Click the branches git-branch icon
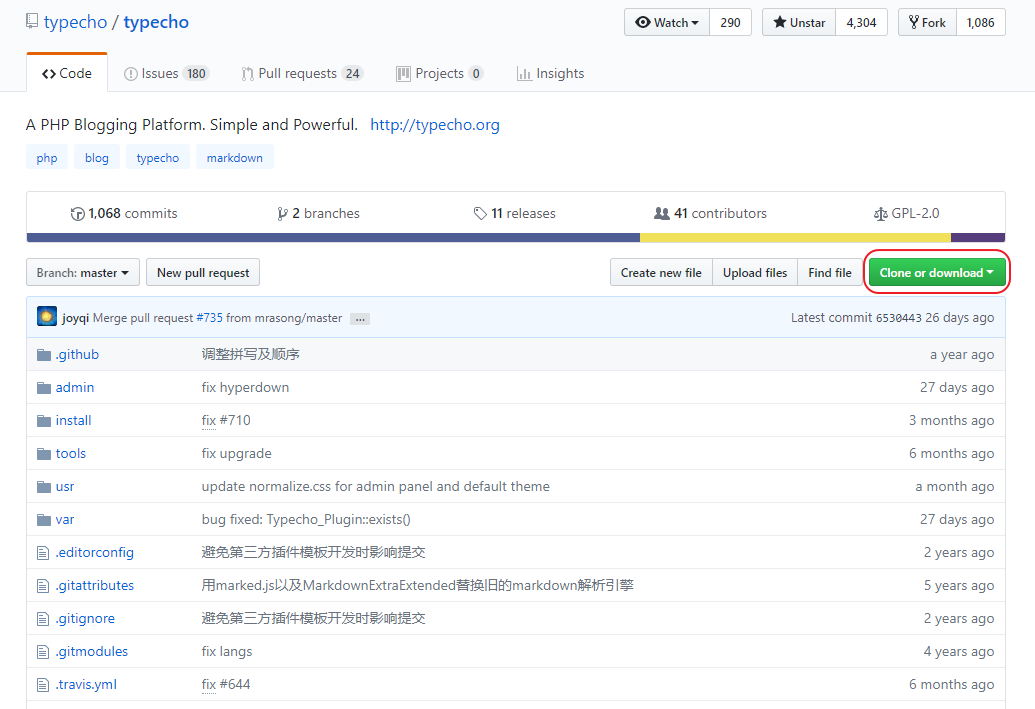 pyautogui.click(x=283, y=214)
